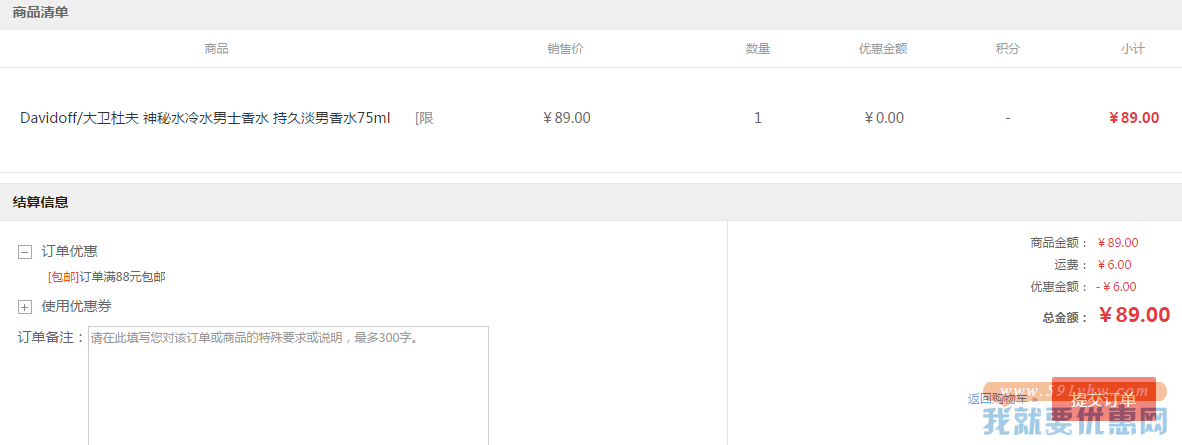This screenshot has height=445, width=1182.
Task: Select the 优惠金额 column header in table
Action: [883, 49]
